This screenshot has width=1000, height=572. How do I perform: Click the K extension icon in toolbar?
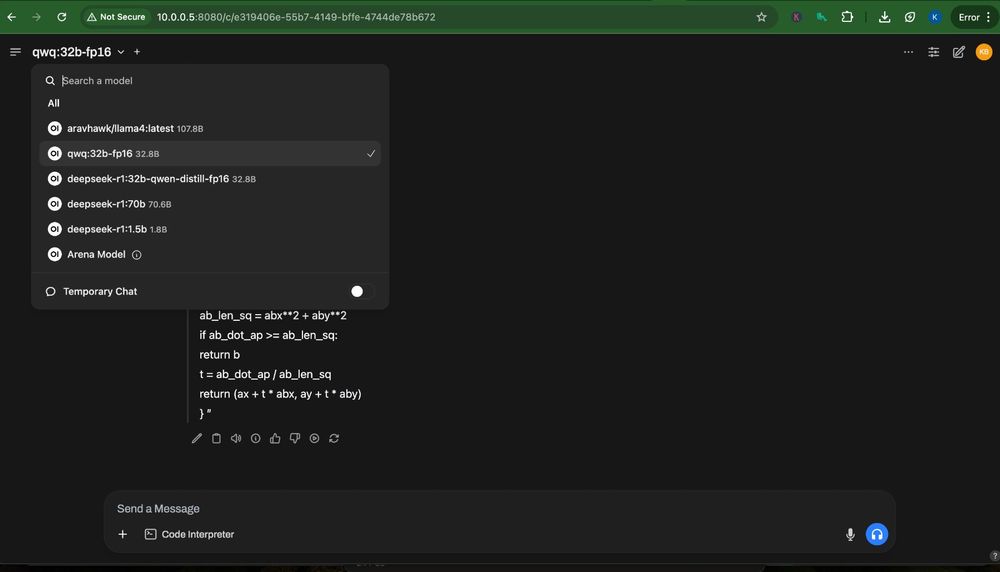pyautogui.click(x=796, y=17)
